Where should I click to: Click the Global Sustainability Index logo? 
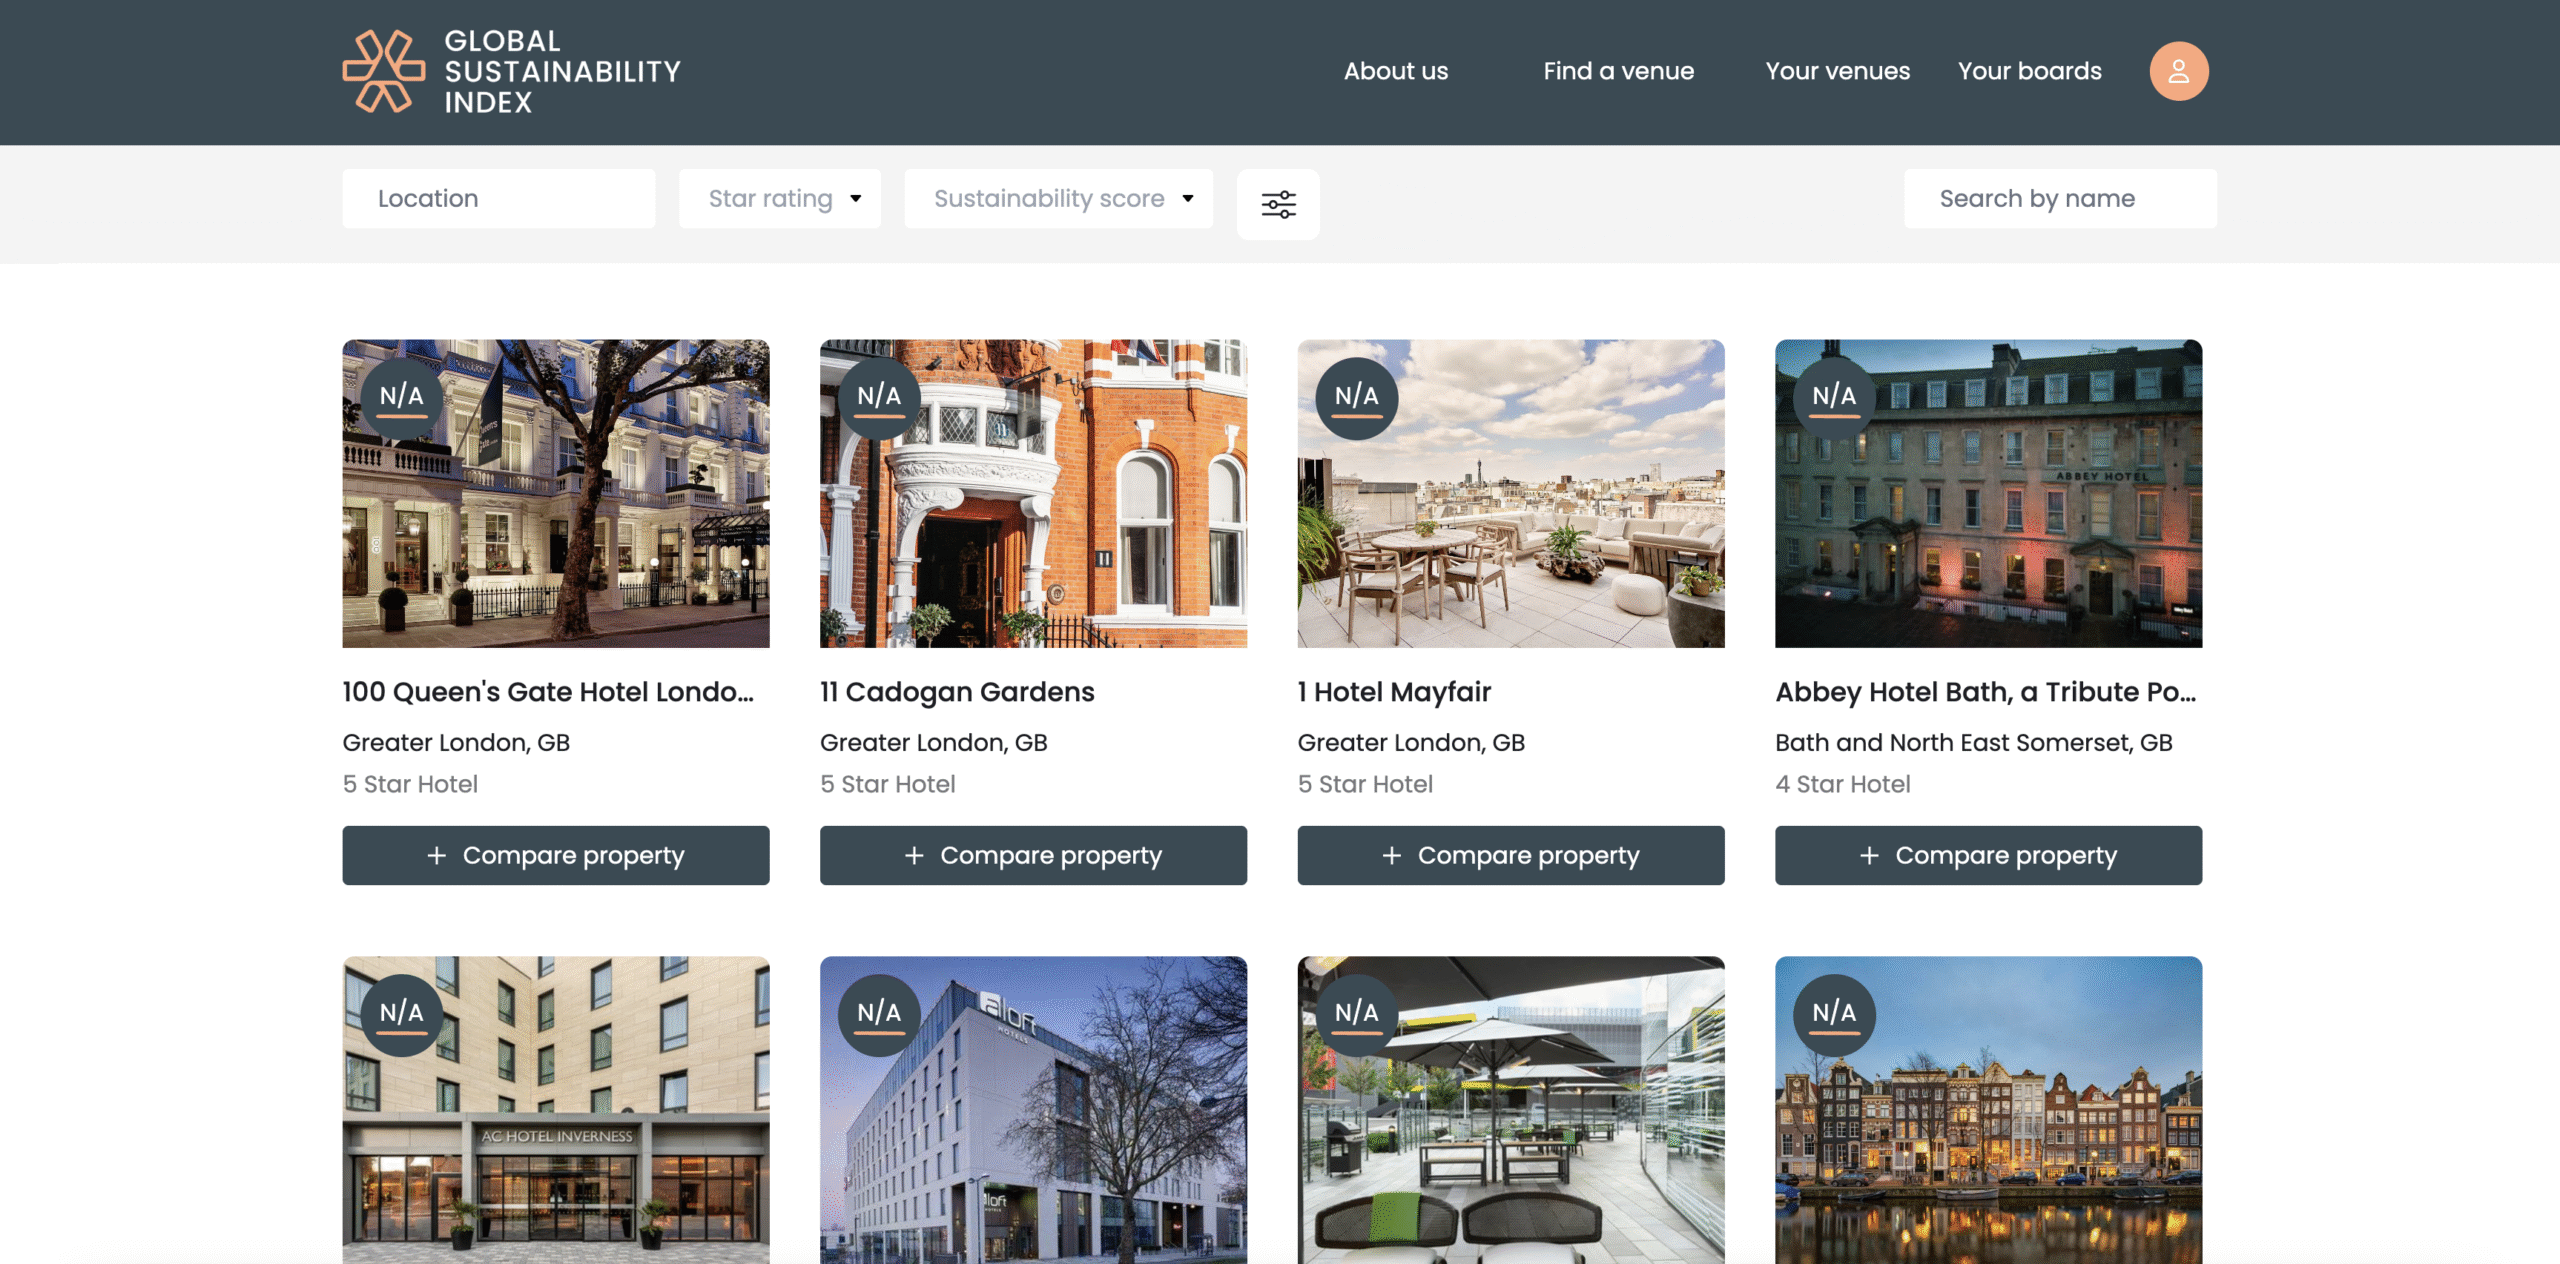click(x=511, y=71)
